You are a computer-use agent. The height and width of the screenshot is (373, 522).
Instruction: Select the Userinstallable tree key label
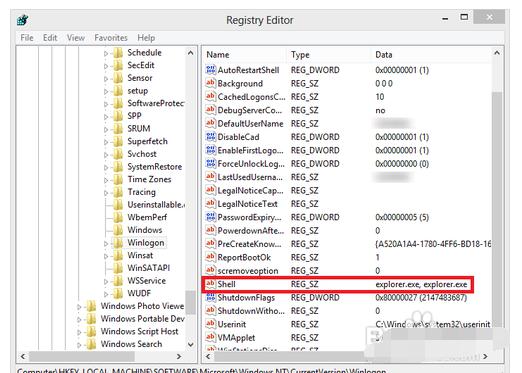point(156,205)
